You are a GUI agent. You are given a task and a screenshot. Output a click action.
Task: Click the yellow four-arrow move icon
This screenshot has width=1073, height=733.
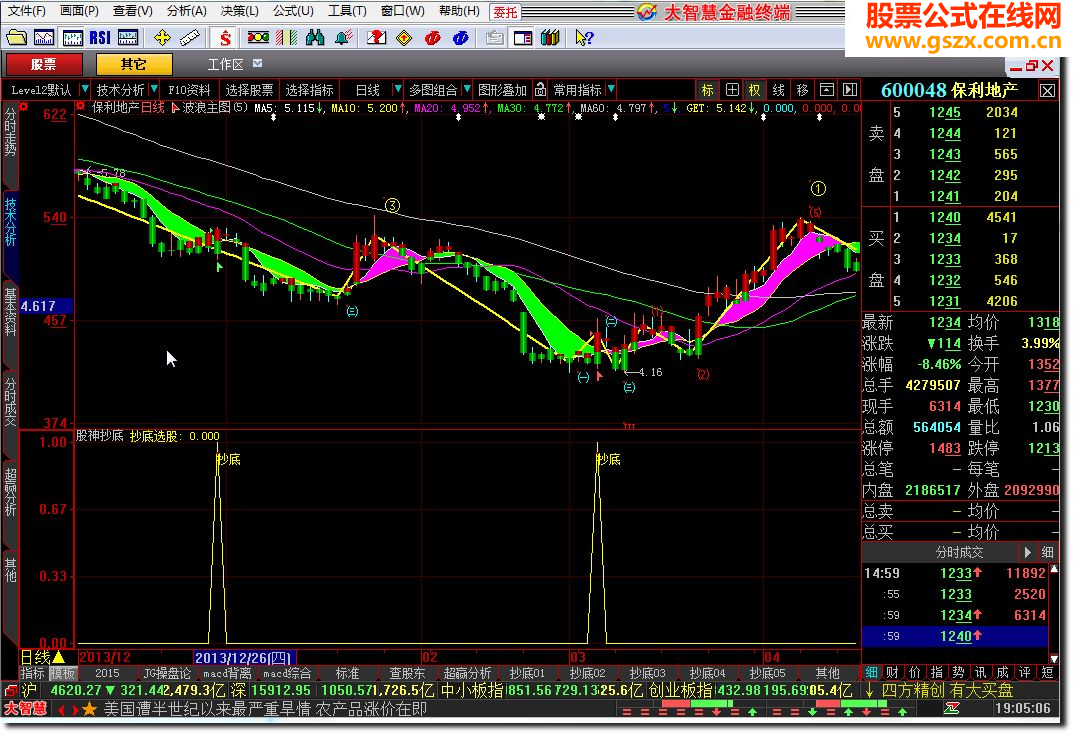click(162, 38)
